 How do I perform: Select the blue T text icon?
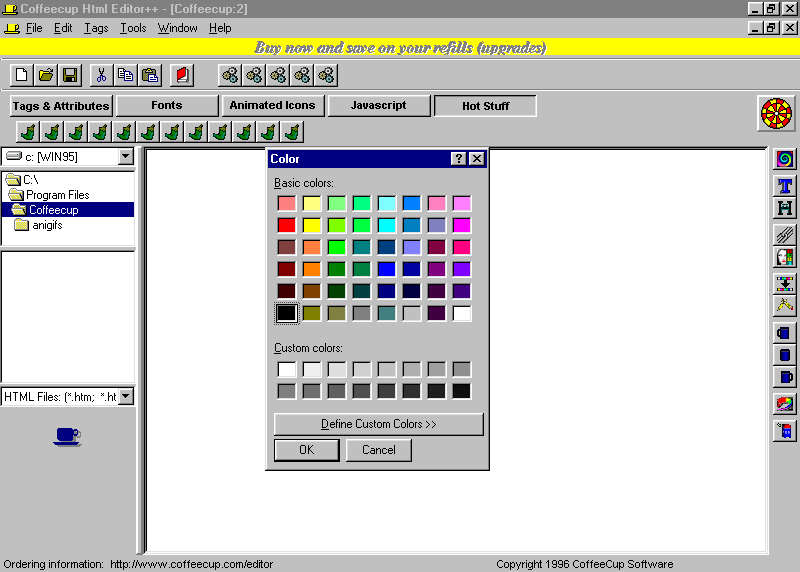(785, 186)
